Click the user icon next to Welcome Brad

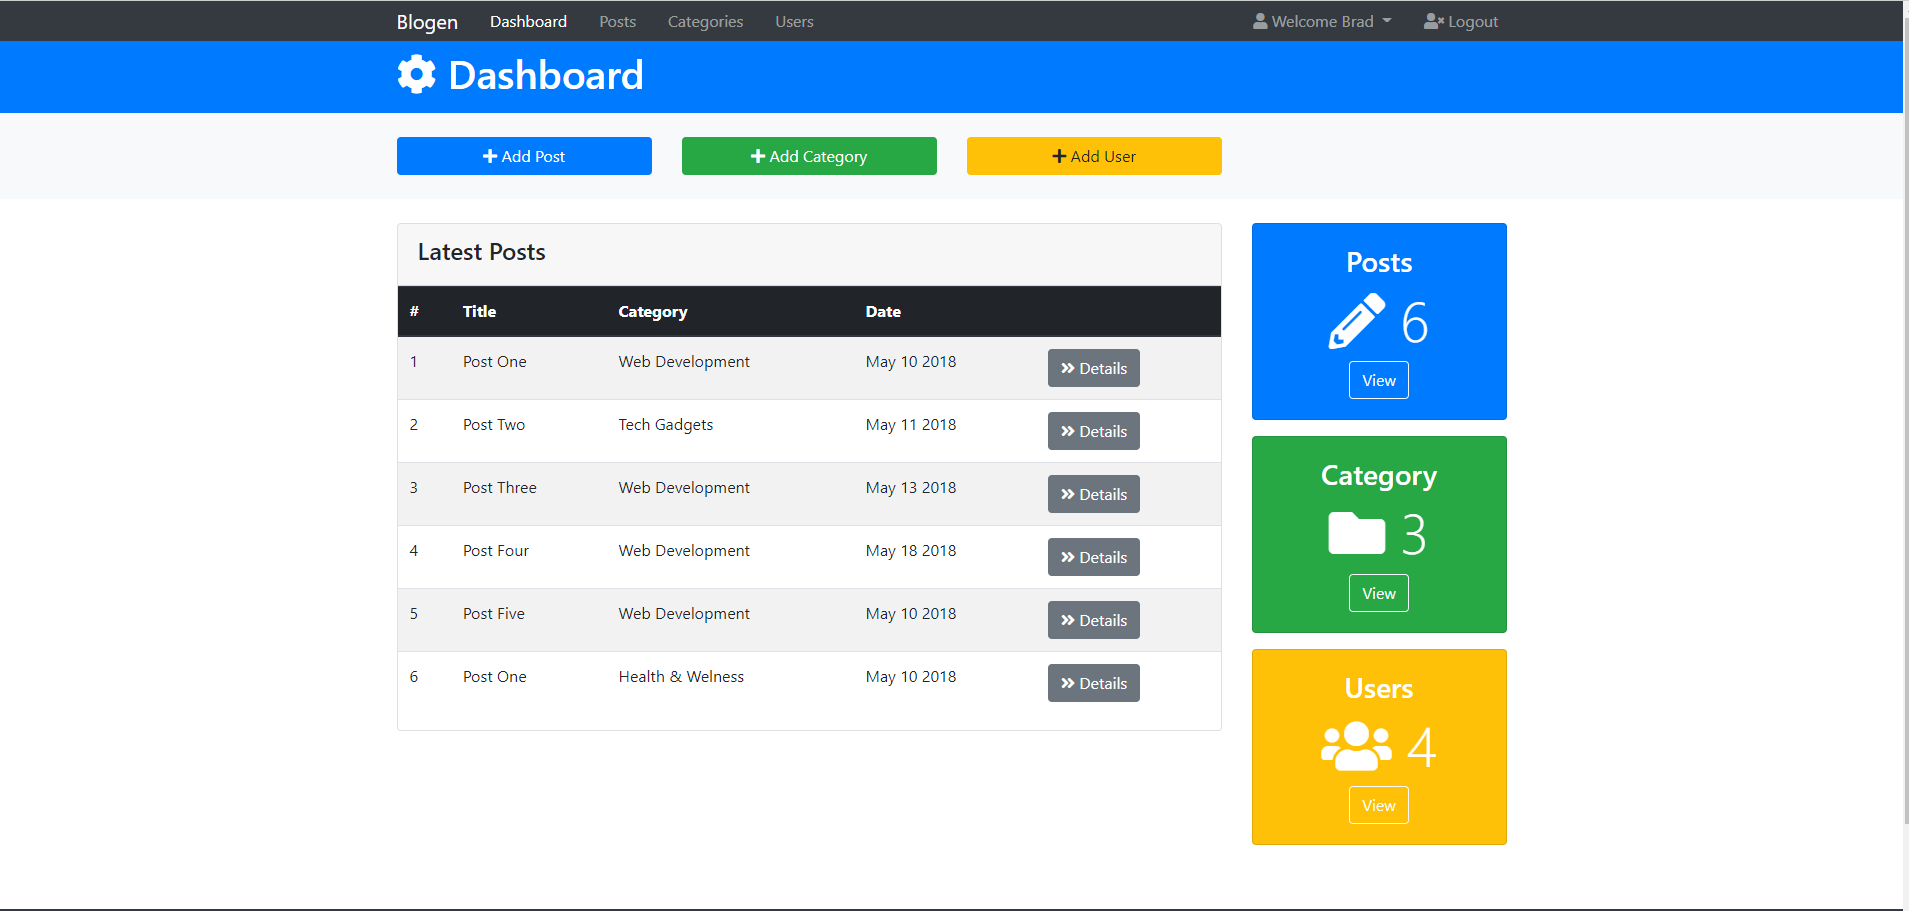[1260, 21]
